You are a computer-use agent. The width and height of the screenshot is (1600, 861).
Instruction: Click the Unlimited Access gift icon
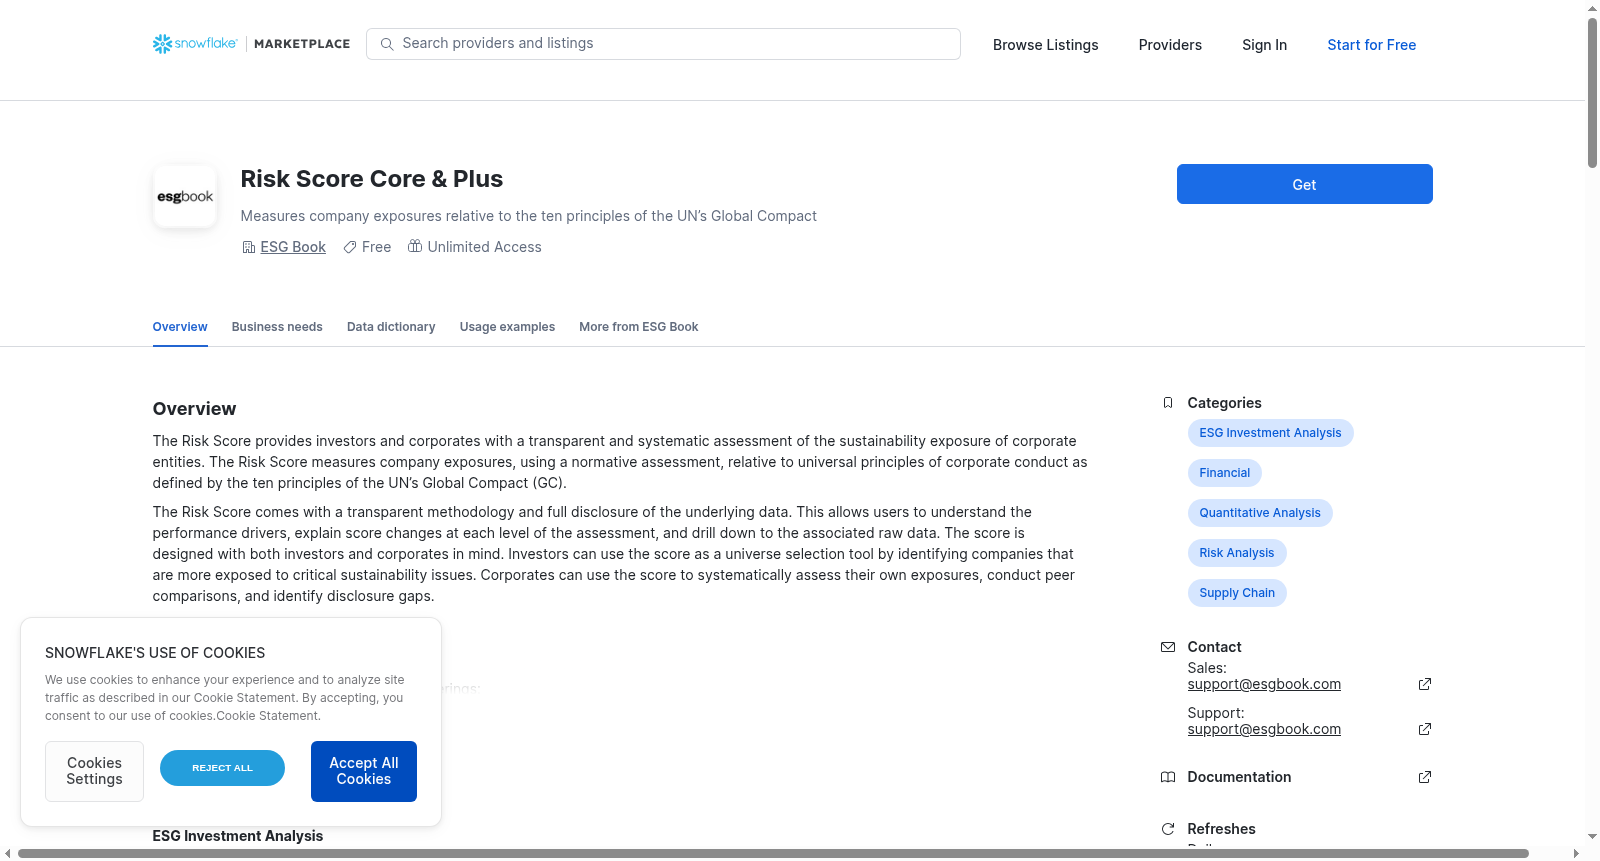(415, 246)
